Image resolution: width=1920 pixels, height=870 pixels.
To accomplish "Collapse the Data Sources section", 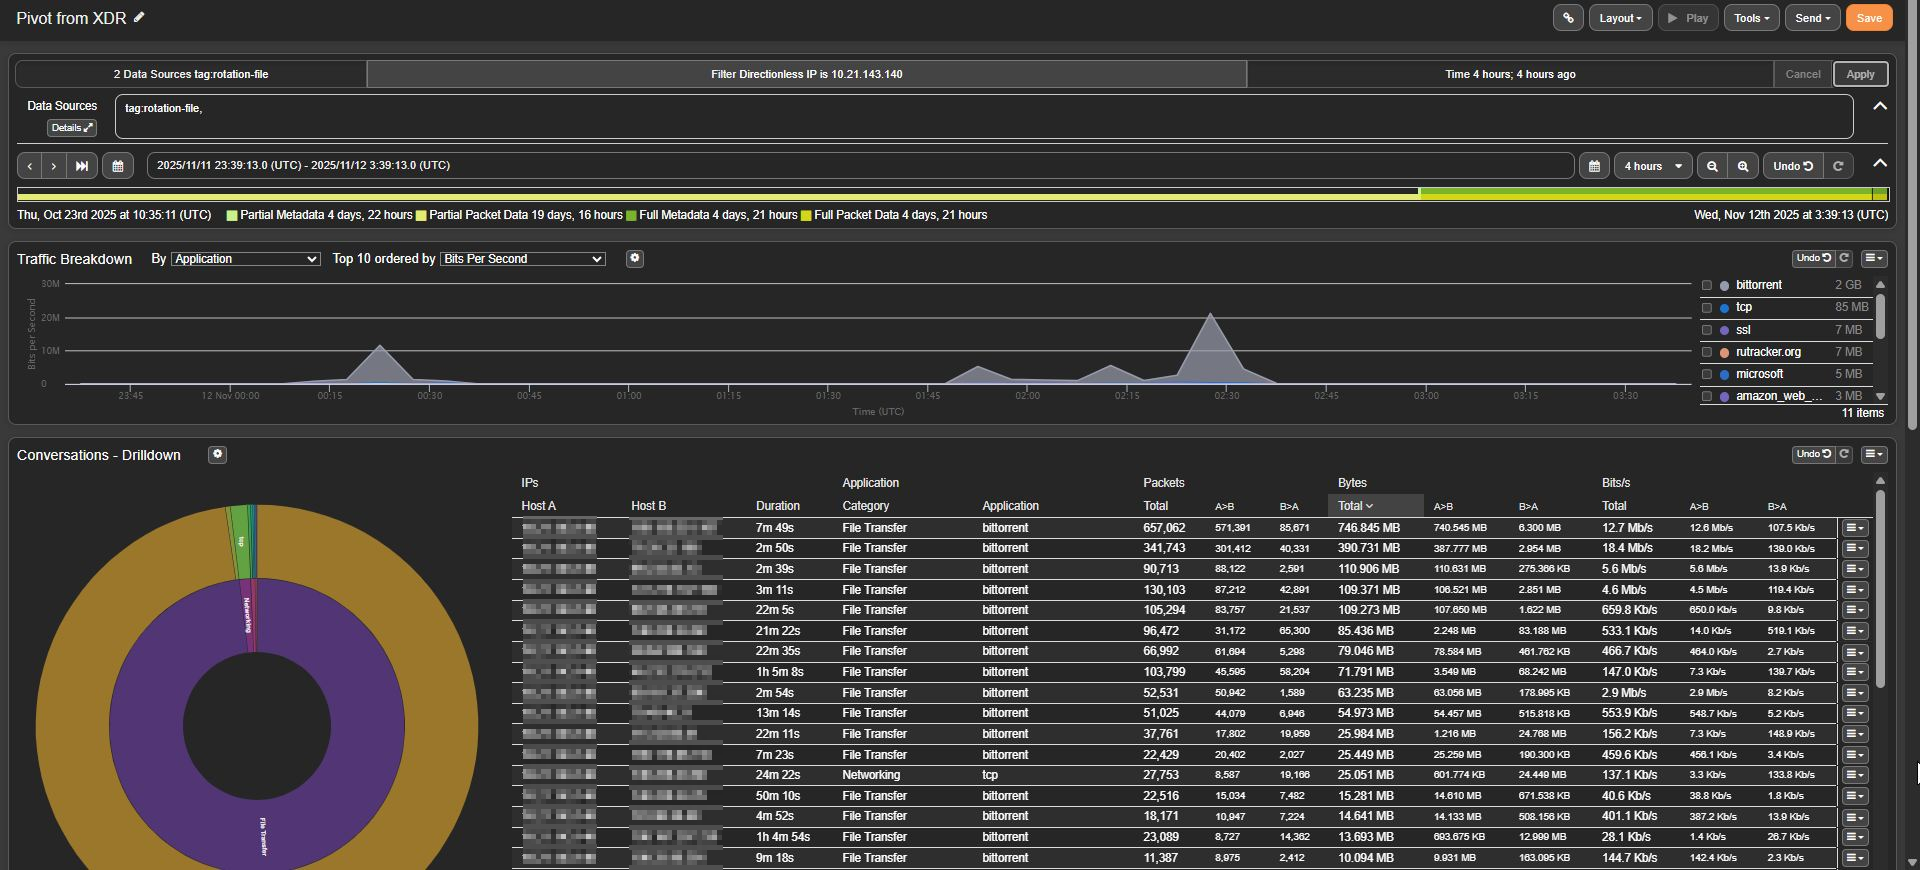I will click(x=1880, y=106).
